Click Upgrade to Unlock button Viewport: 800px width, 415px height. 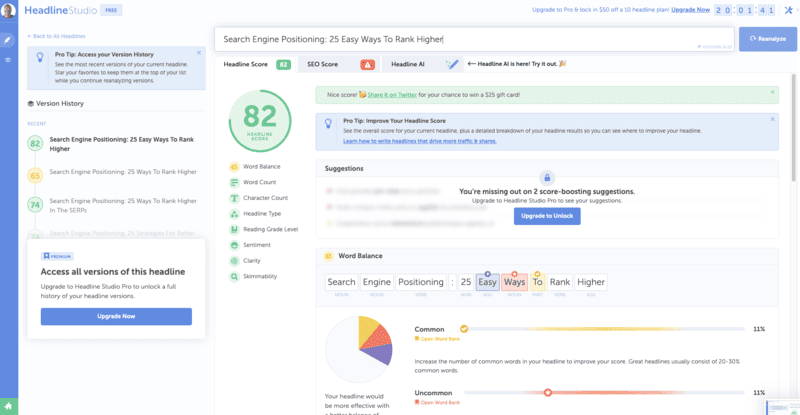point(547,216)
